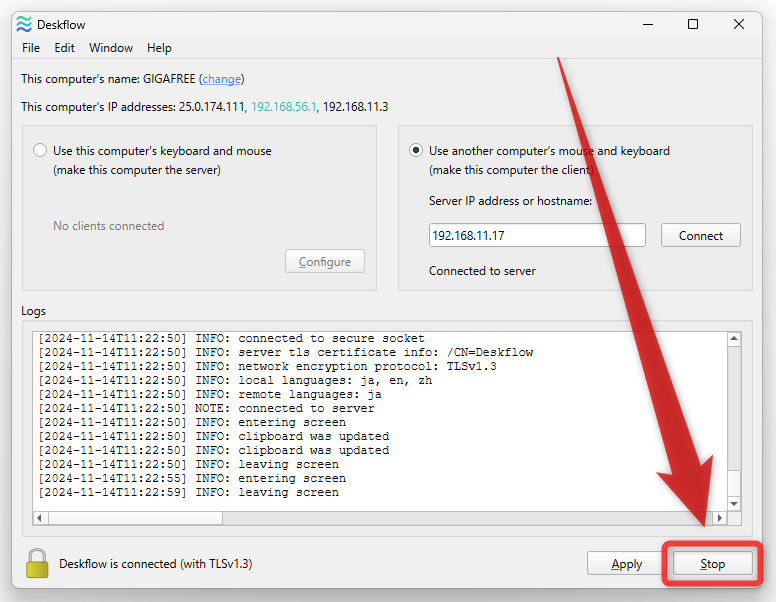Click log line 'remote languages: ja'
Image resolution: width=776 pixels, height=602 pixels.
click(x=210, y=395)
